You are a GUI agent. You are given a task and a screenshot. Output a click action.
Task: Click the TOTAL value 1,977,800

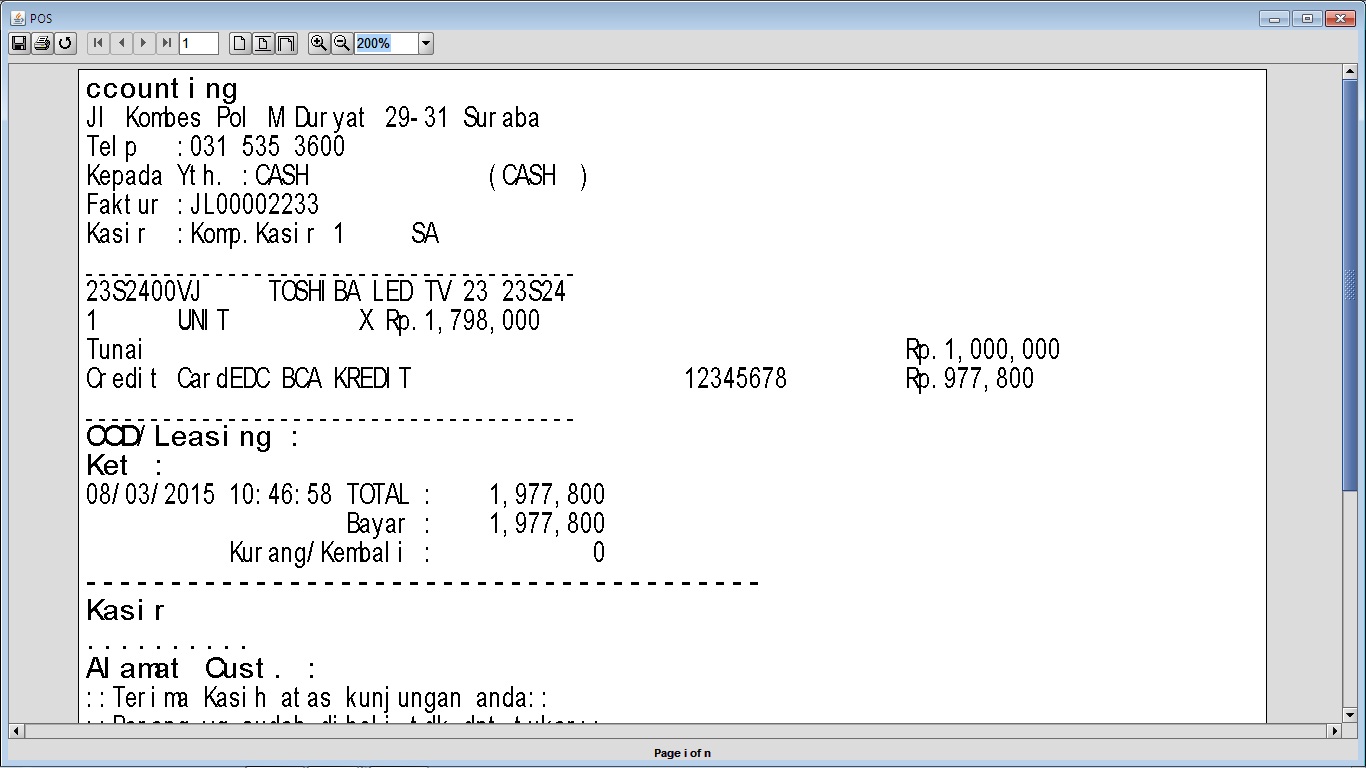(x=547, y=495)
